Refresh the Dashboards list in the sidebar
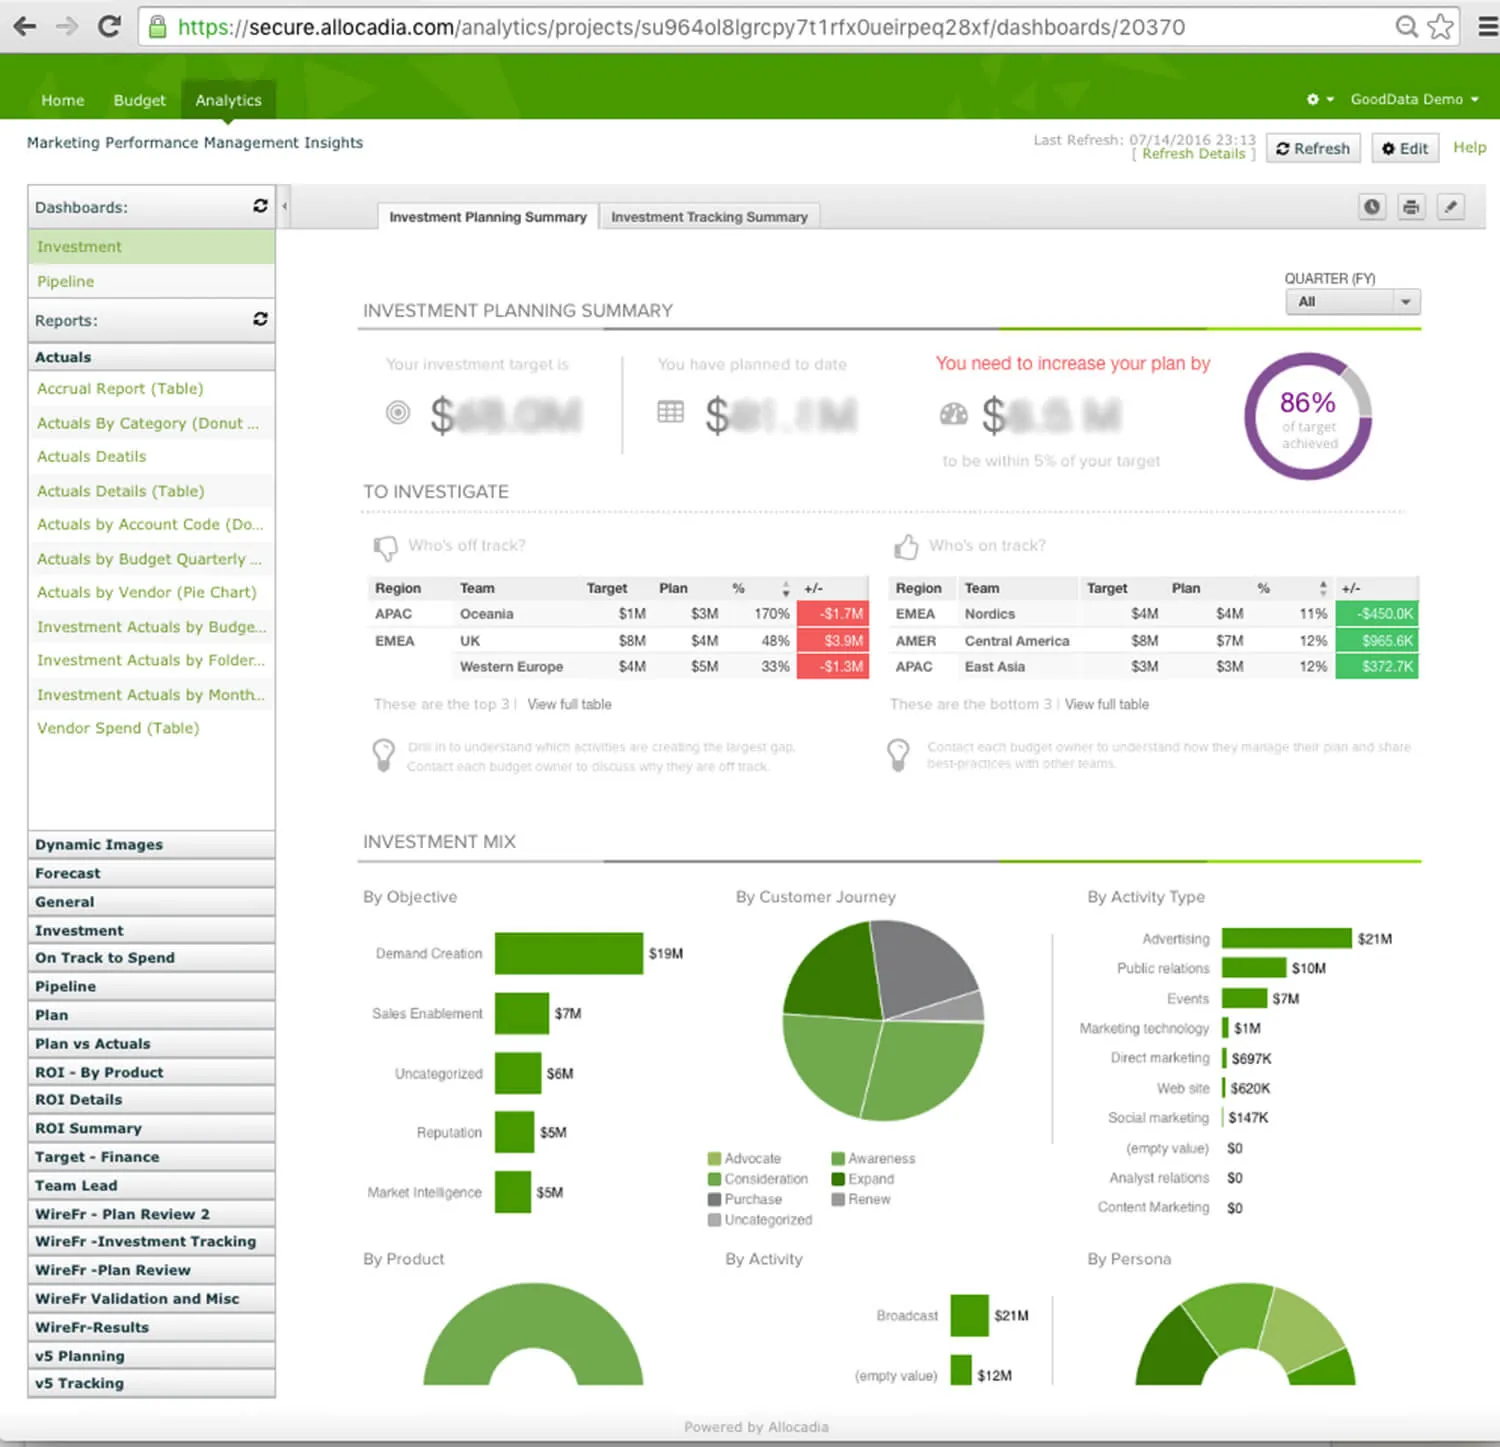The image size is (1500, 1447). tap(261, 207)
